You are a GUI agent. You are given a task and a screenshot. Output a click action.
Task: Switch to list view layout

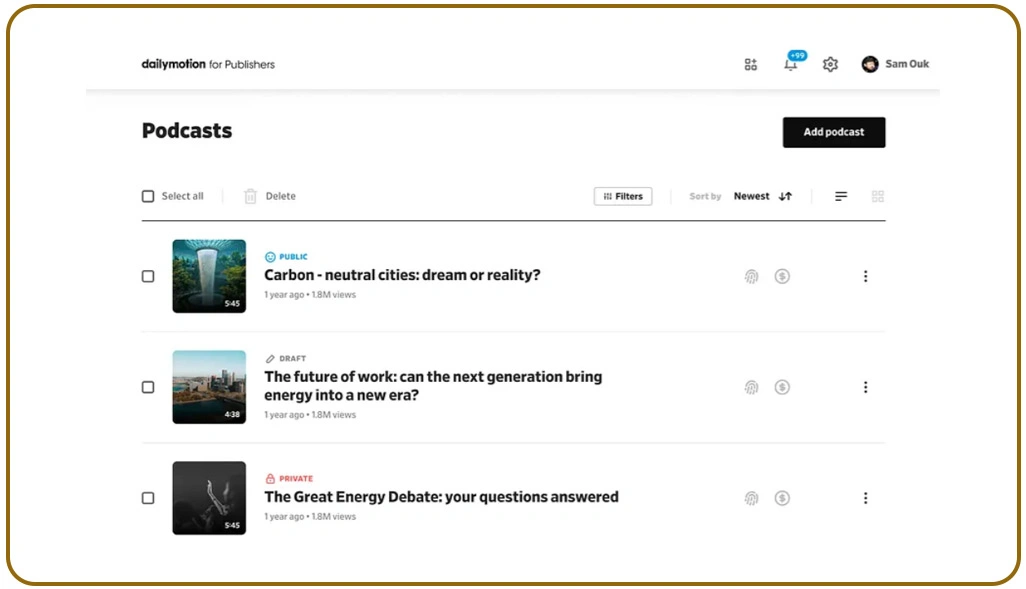pos(840,196)
